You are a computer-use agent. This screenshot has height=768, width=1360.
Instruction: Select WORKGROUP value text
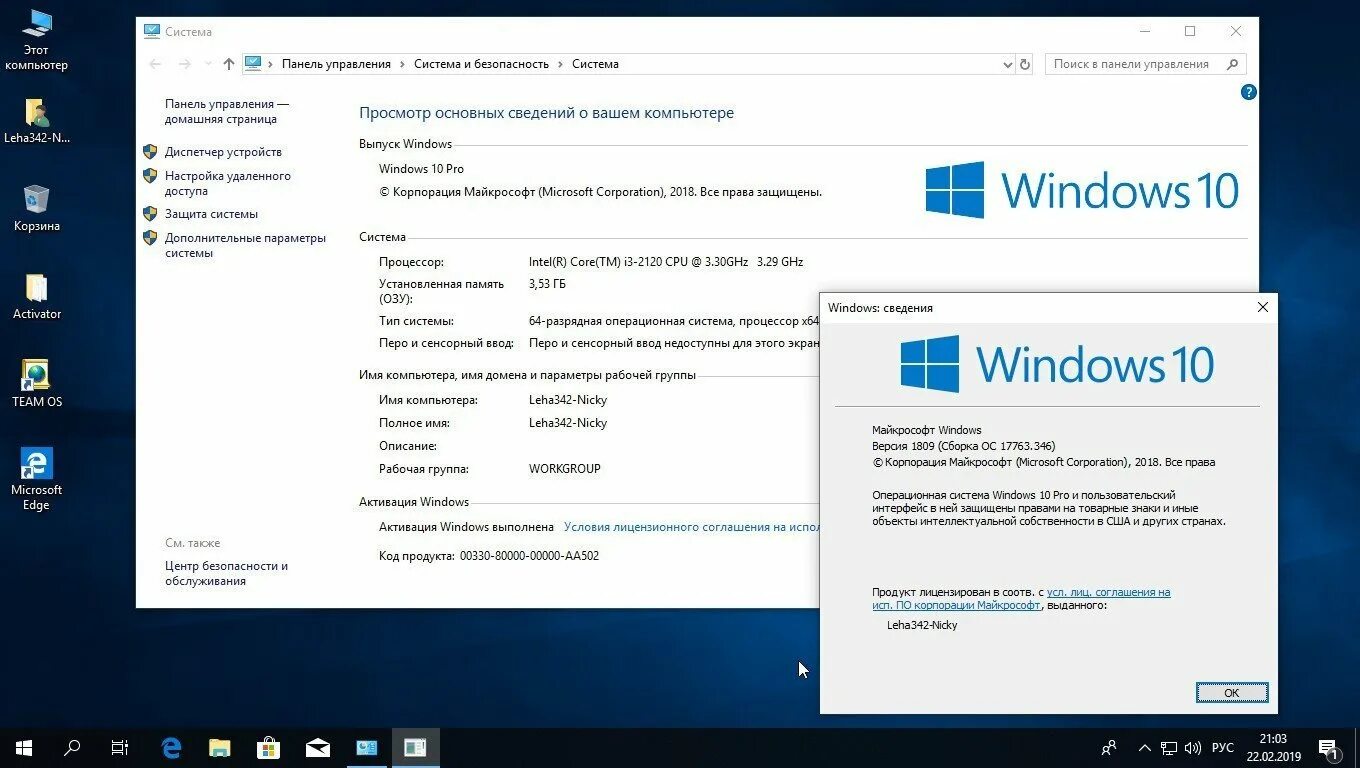coord(565,469)
